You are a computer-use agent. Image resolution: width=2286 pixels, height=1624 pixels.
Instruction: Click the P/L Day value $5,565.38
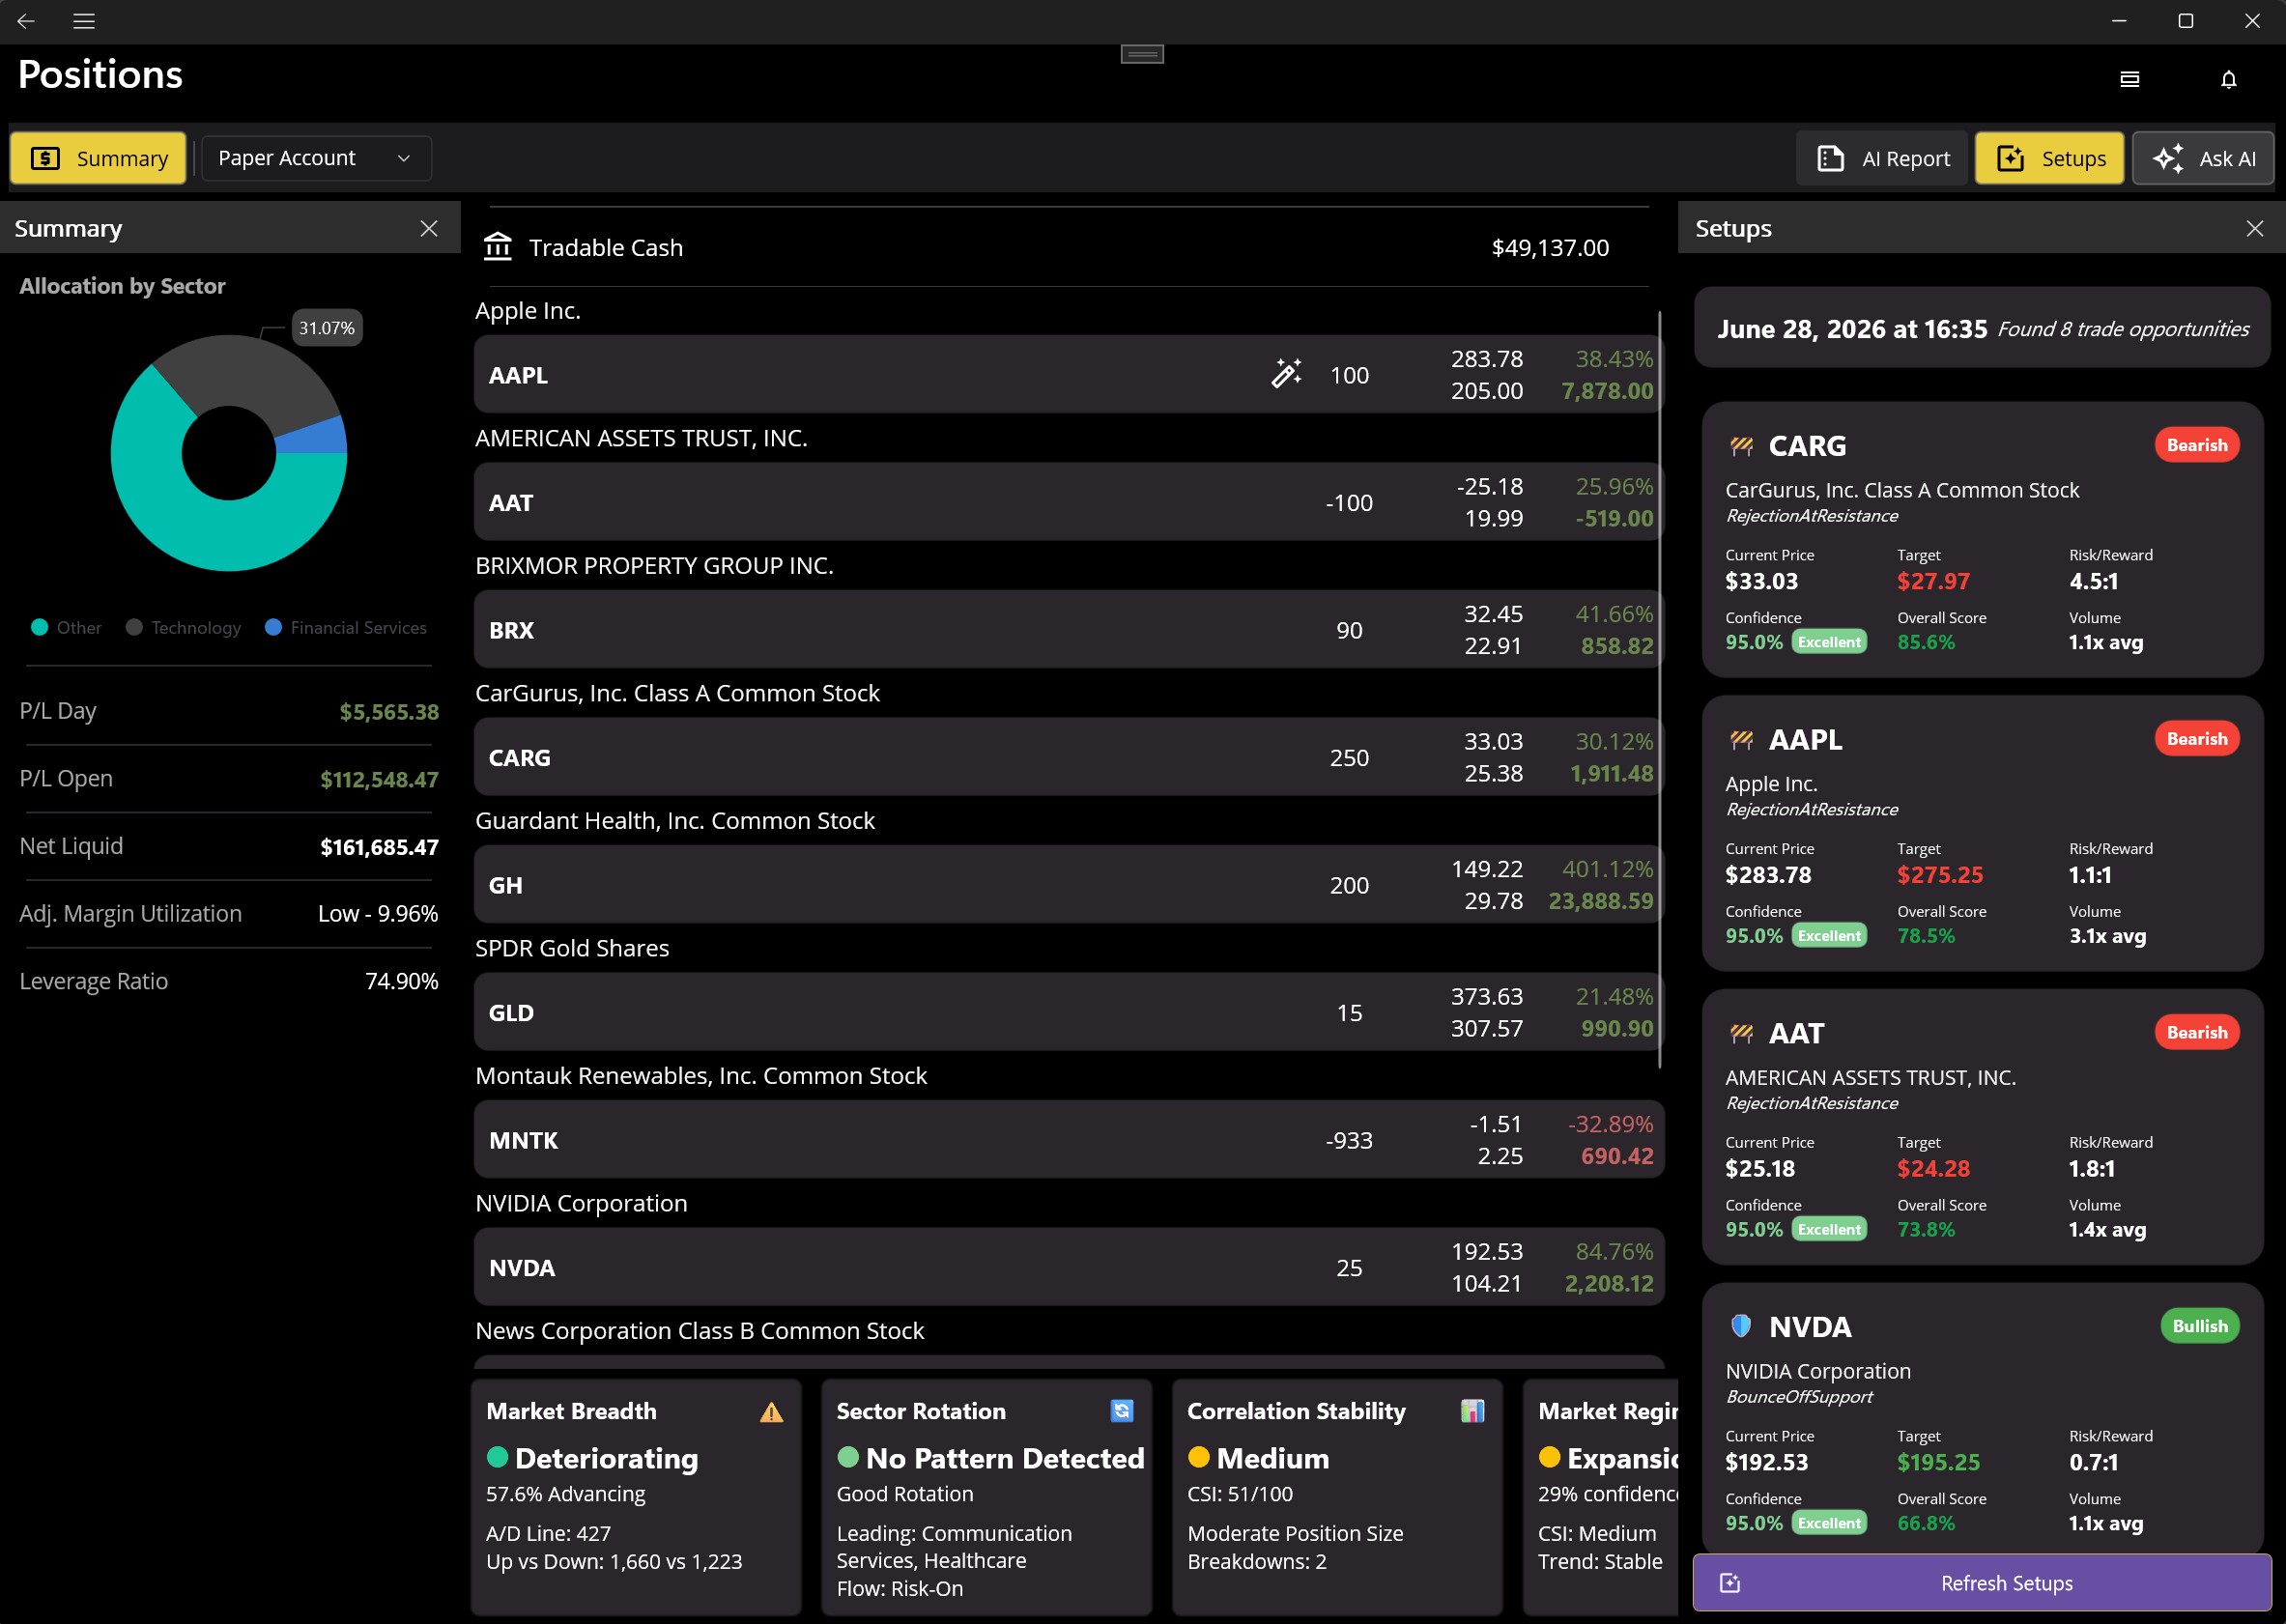389,712
